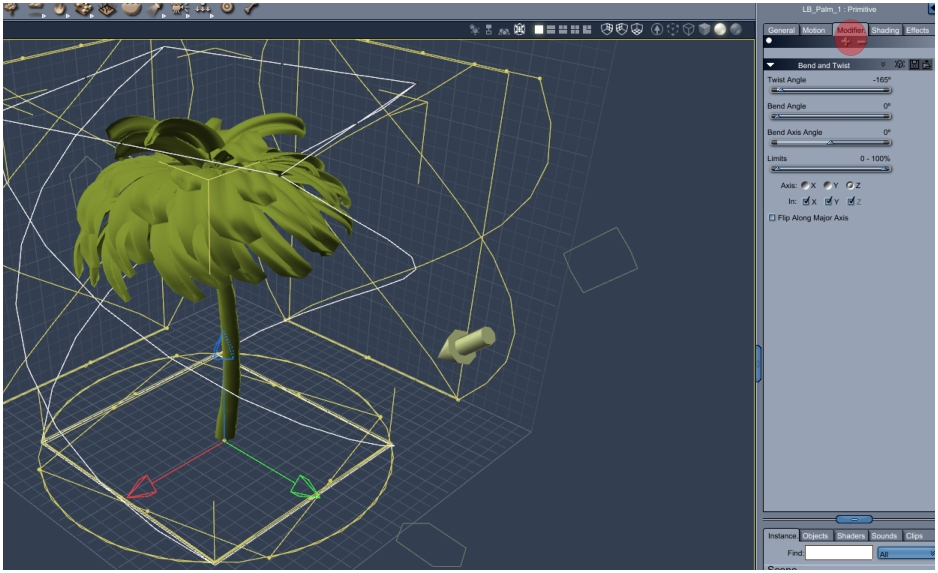938x573 pixels.
Task: Set bend Axis to Z radio button
Action: (x=850, y=185)
